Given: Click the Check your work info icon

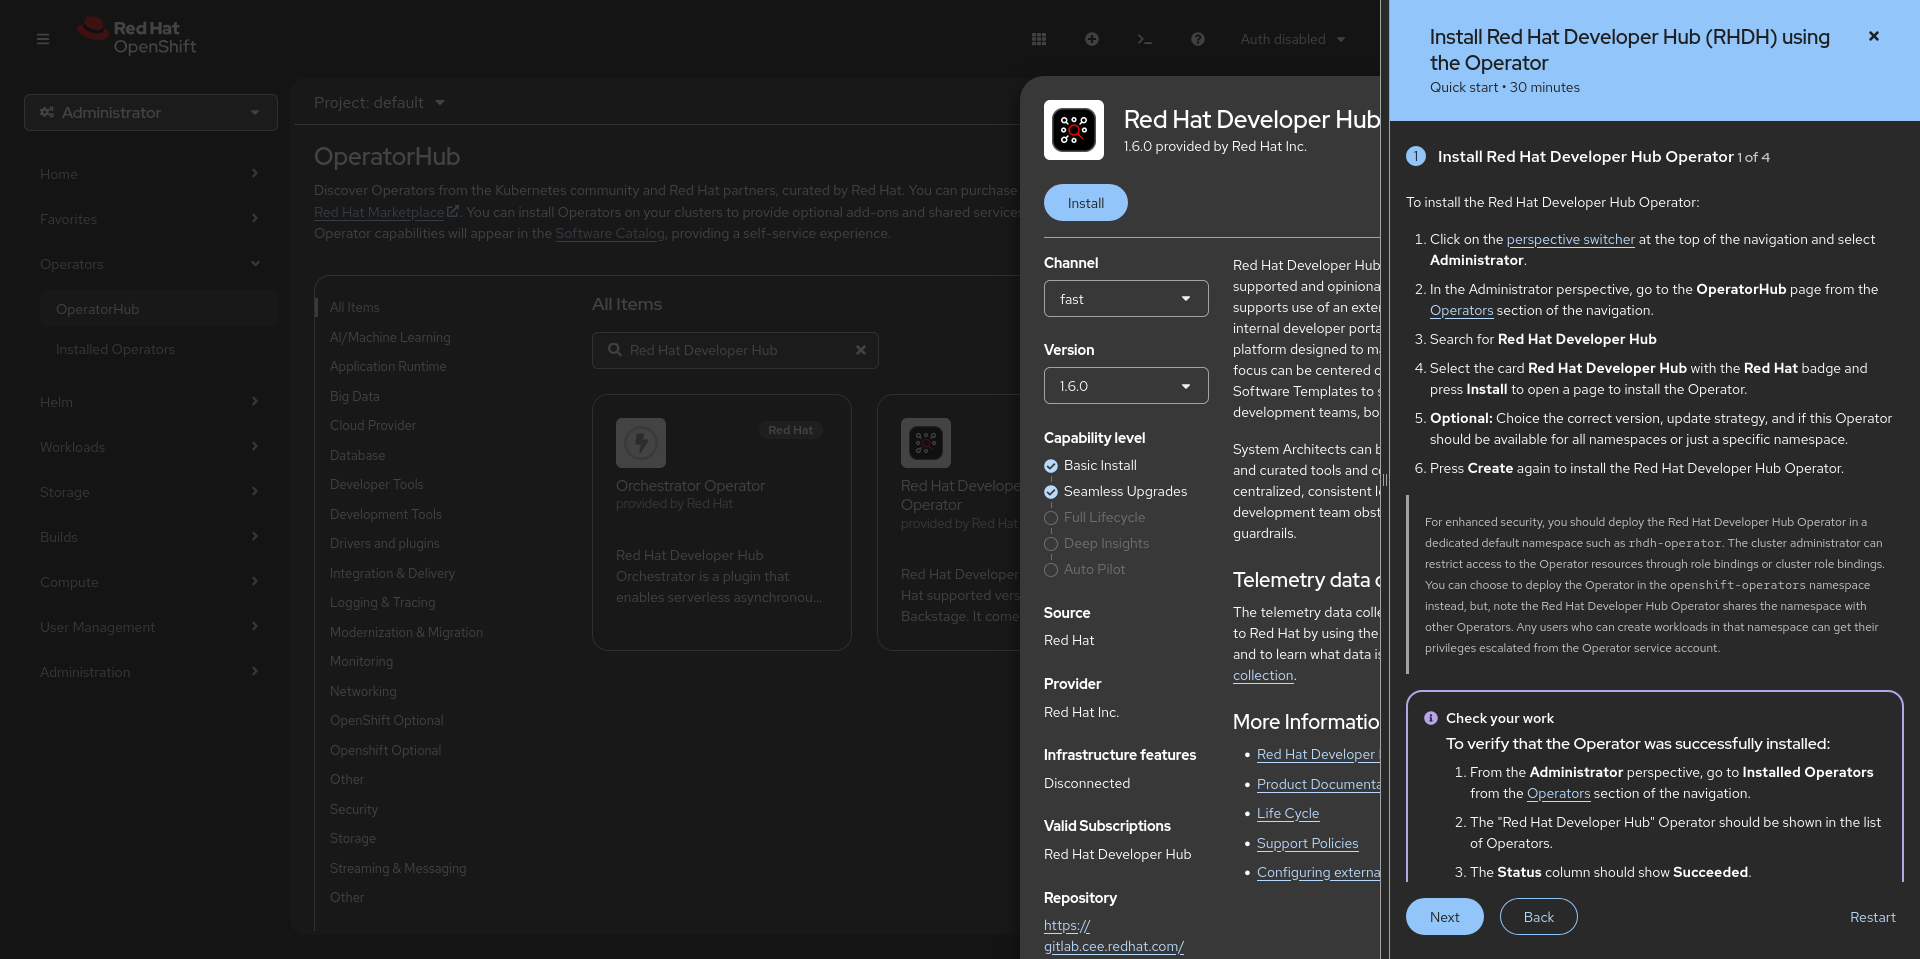Looking at the screenshot, I should coord(1431,718).
